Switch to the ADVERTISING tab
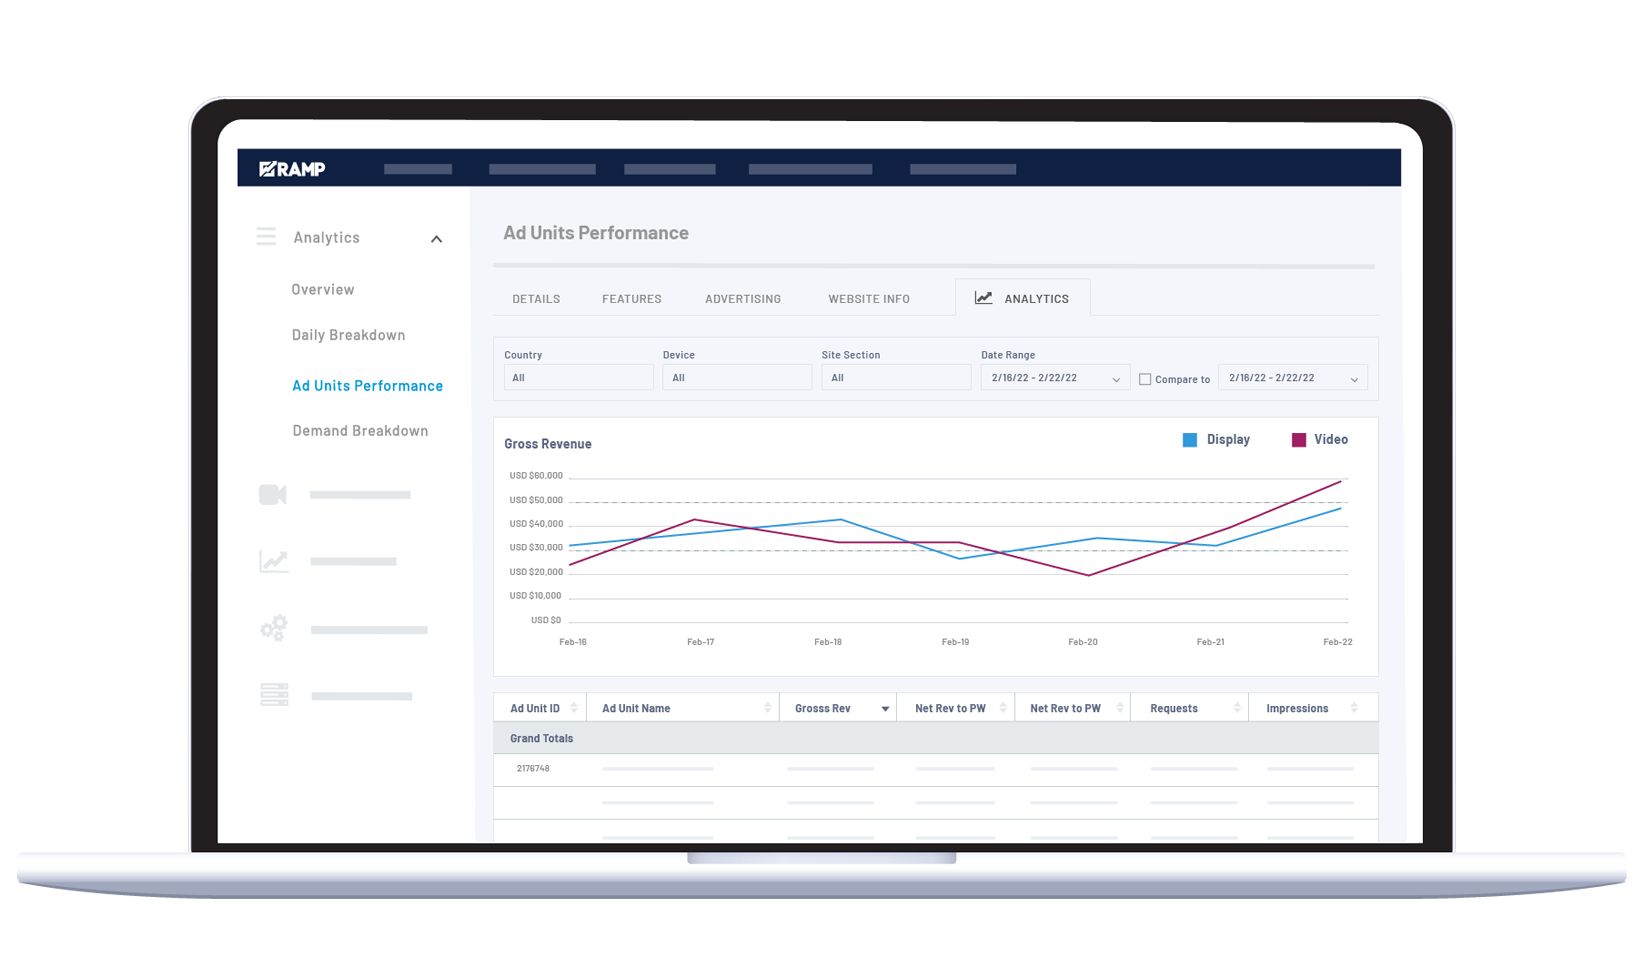1645x958 pixels. pyautogui.click(x=743, y=299)
